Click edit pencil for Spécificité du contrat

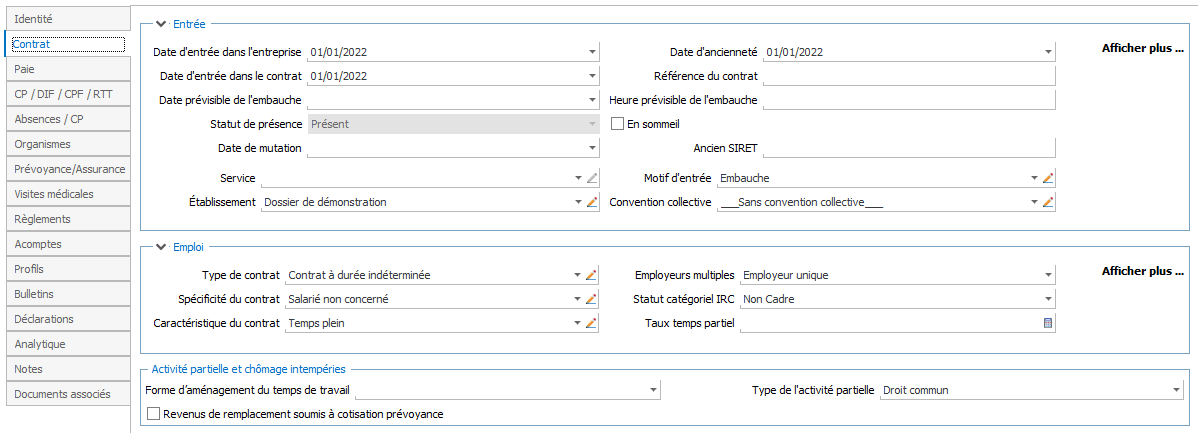click(x=592, y=299)
